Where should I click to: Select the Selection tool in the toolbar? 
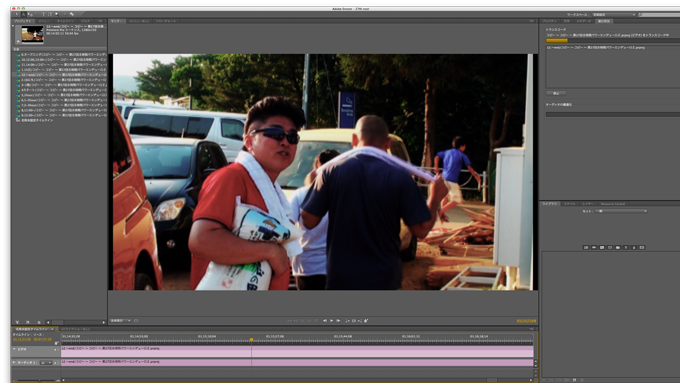pyautogui.click(x=17, y=14)
